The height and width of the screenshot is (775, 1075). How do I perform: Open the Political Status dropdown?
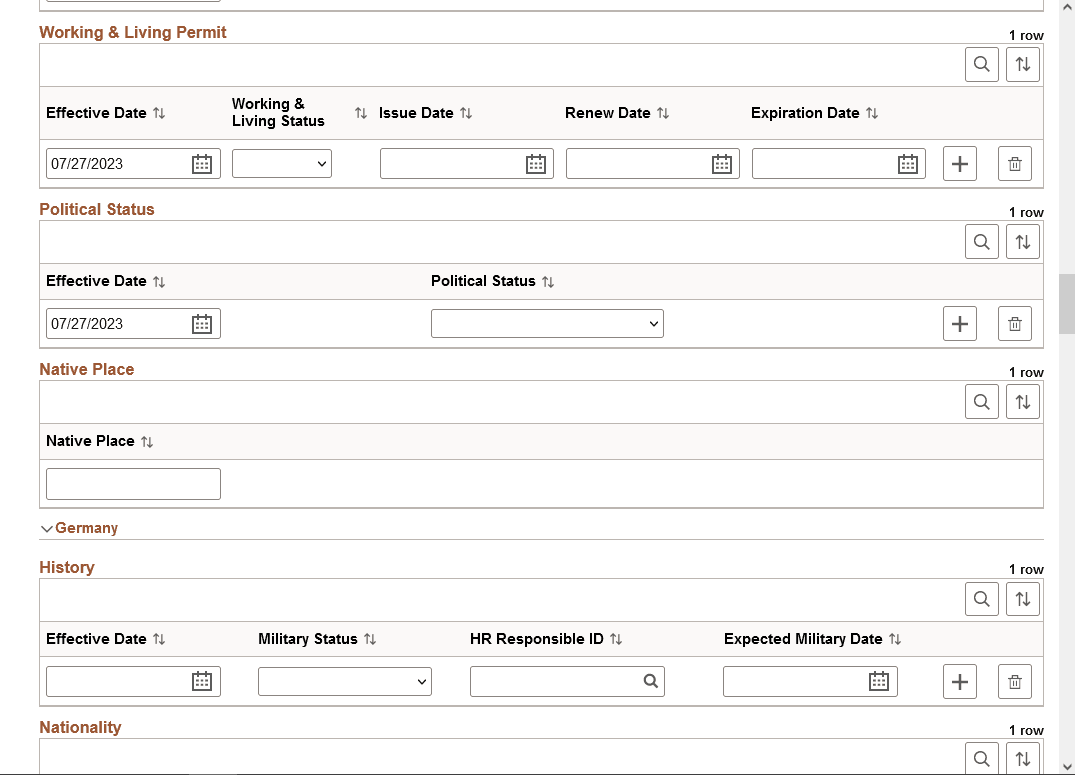(547, 323)
